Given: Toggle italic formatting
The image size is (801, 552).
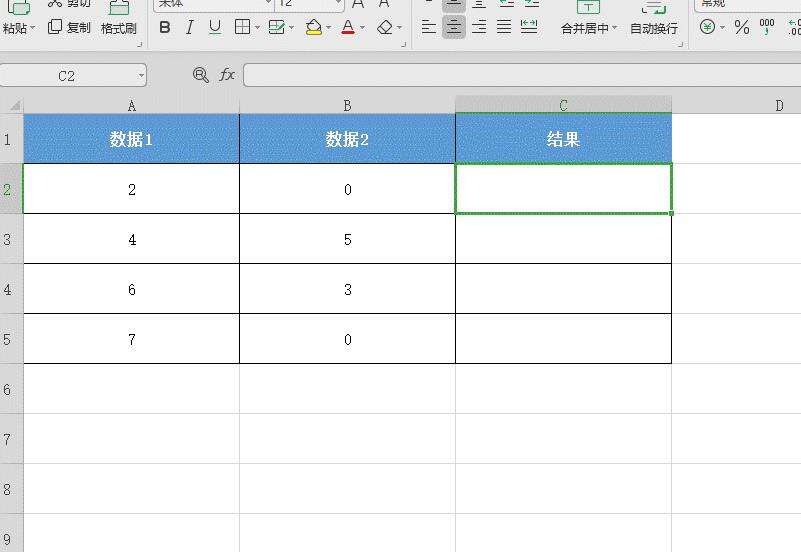Looking at the screenshot, I should click(190, 27).
